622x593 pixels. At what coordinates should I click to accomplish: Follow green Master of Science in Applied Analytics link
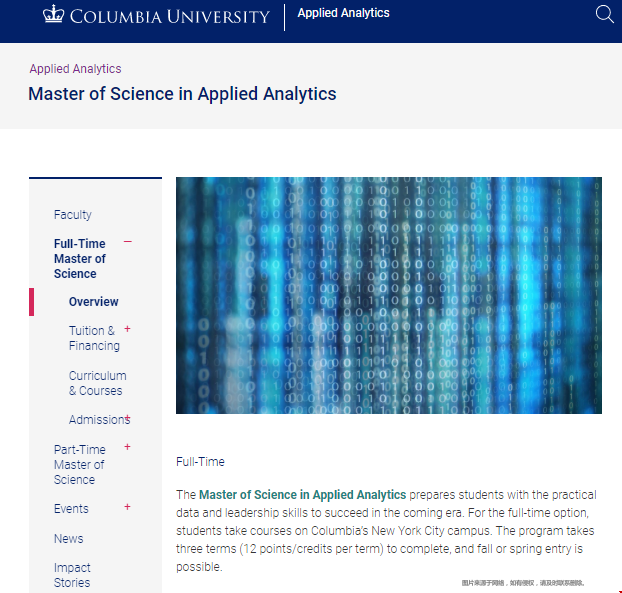point(302,495)
